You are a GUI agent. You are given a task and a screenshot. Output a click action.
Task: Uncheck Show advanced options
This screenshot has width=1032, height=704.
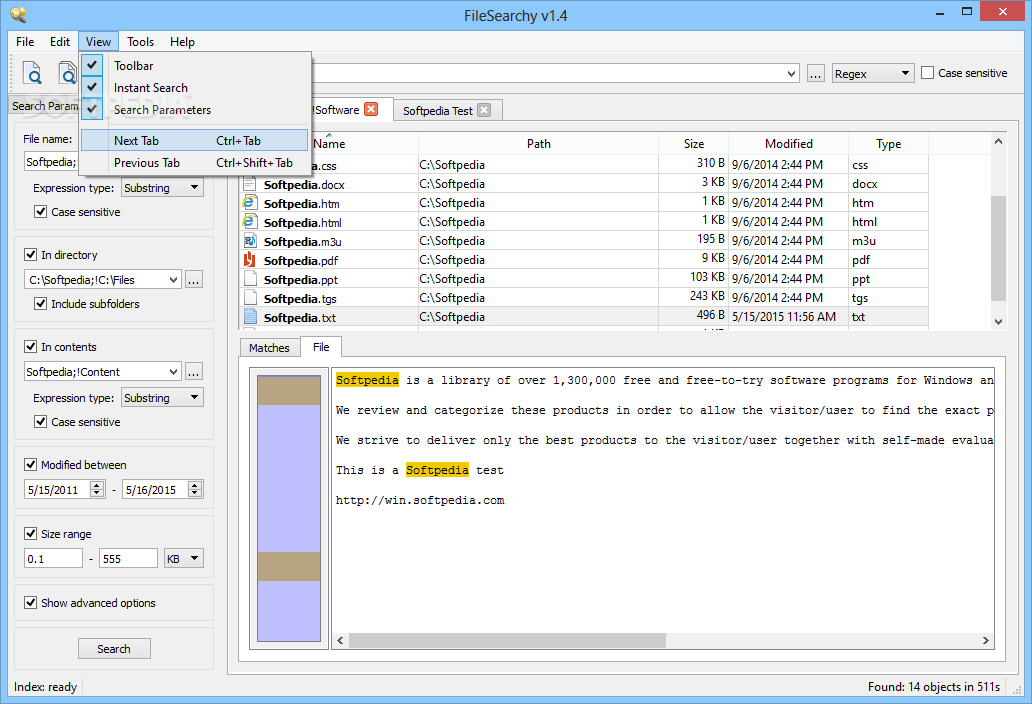30,603
